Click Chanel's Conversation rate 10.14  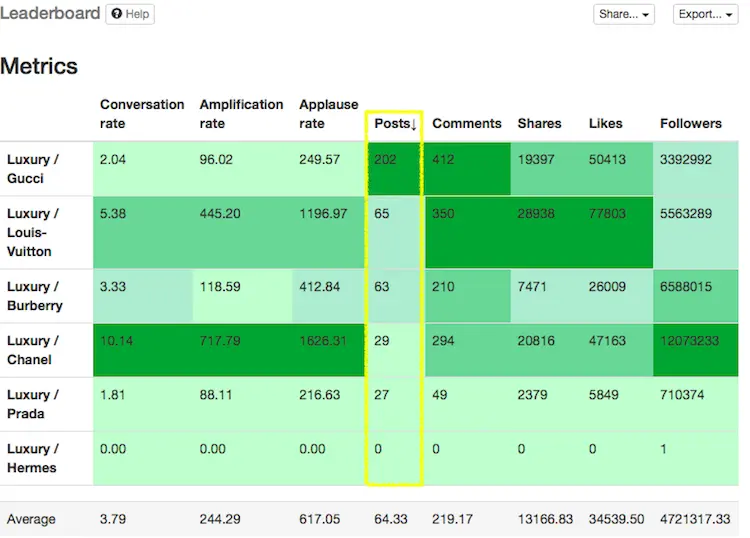point(117,340)
